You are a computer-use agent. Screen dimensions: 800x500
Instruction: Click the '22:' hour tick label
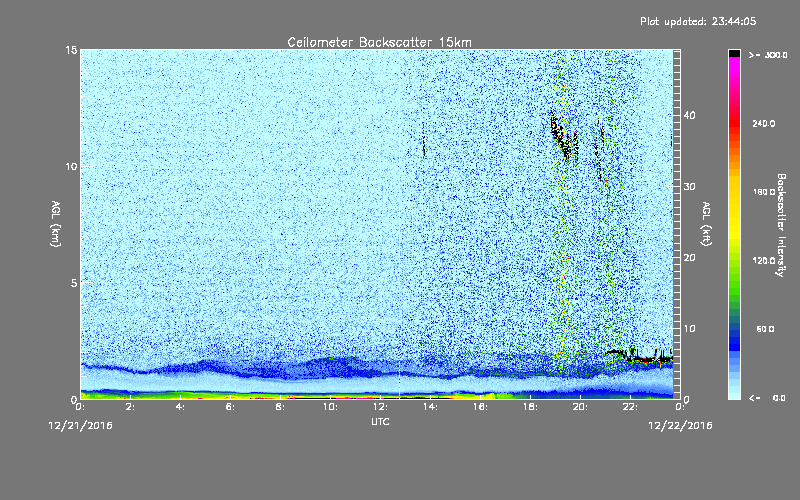click(630, 407)
